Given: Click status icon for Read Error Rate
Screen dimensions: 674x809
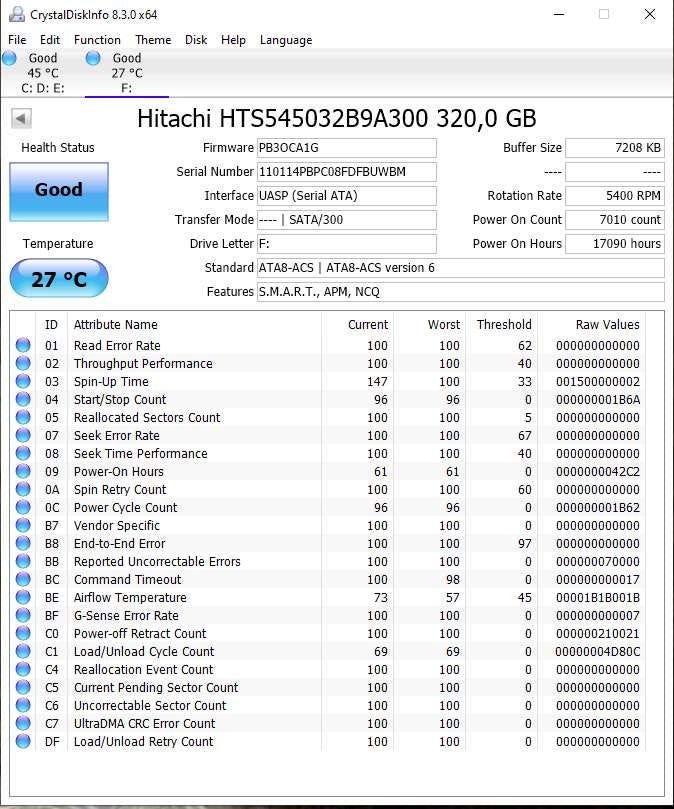Looking at the screenshot, I should point(23,345).
